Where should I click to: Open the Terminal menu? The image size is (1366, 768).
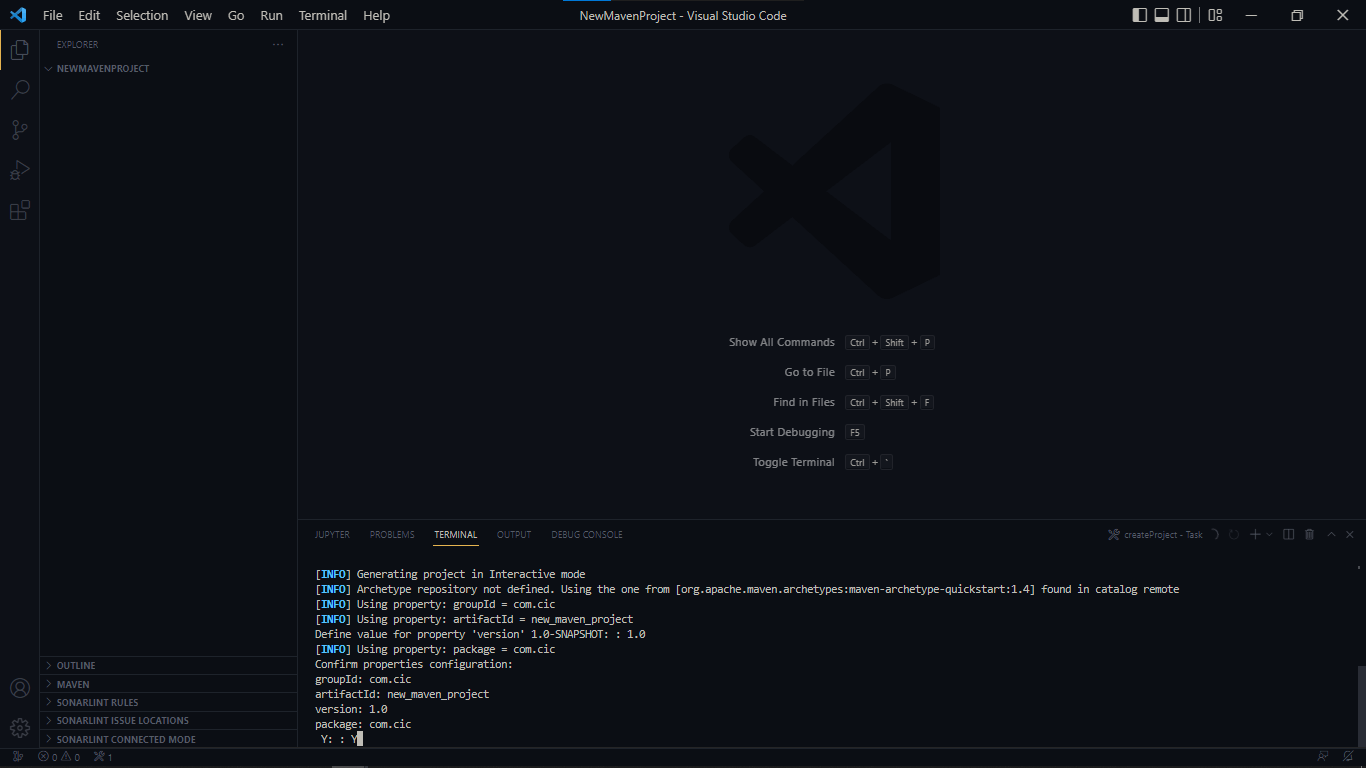click(323, 15)
